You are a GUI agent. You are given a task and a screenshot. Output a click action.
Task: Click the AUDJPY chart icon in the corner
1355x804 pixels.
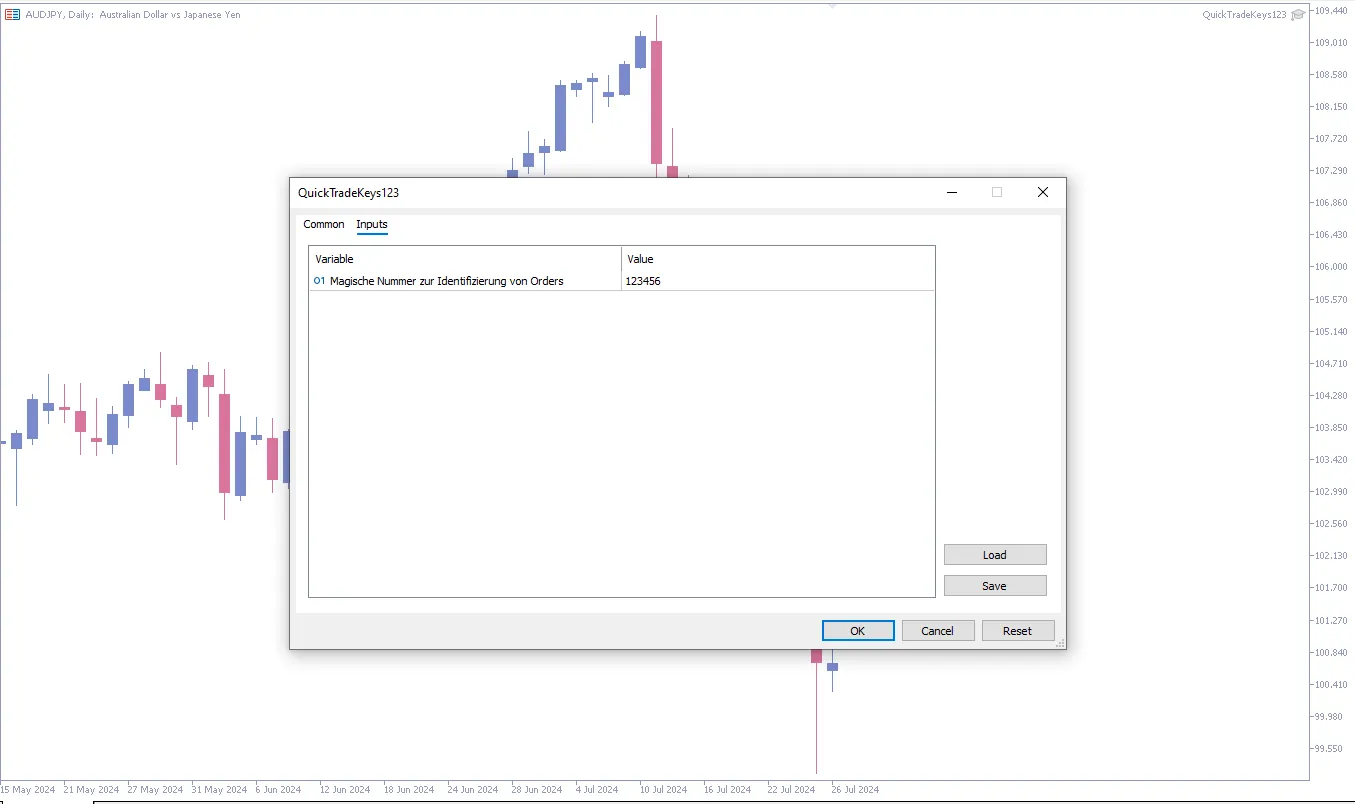click(x=13, y=15)
